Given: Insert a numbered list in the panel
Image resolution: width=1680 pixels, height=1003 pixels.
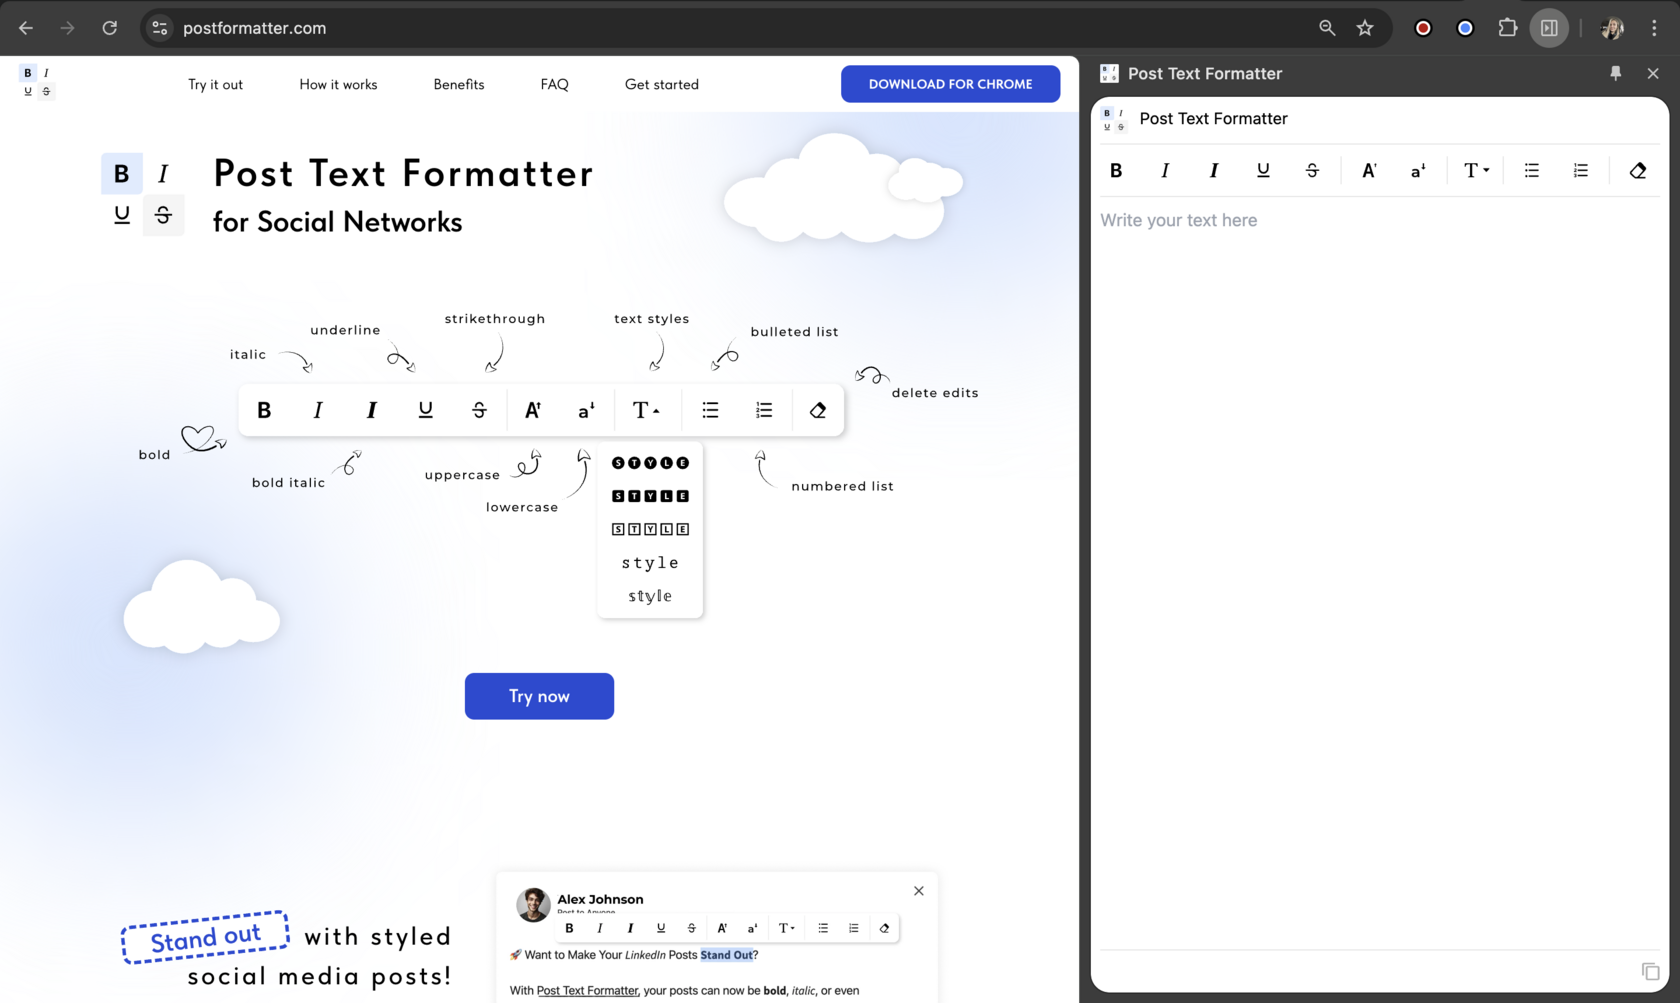Looking at the screenshot, I should [1580, 170].
